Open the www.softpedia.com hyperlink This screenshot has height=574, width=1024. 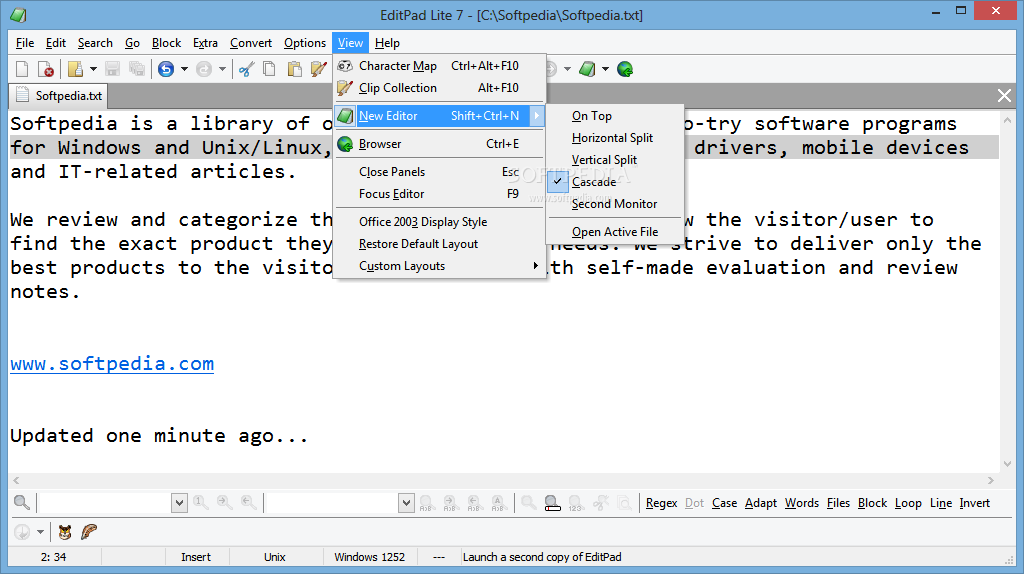(x=112, y=364)
